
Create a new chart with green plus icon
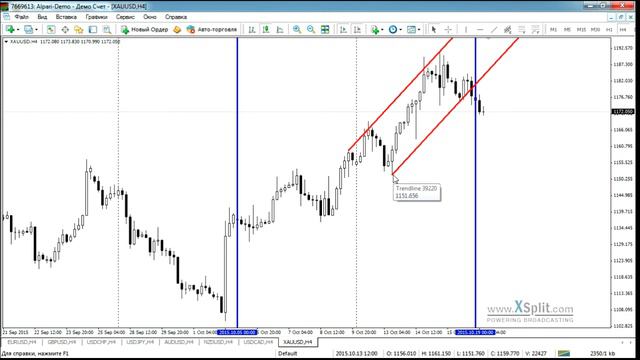[x=10, y=29]
